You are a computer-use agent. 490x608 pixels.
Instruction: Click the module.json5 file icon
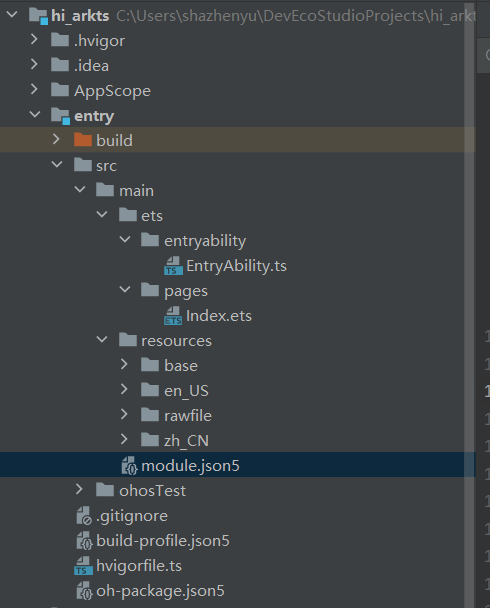129,465
